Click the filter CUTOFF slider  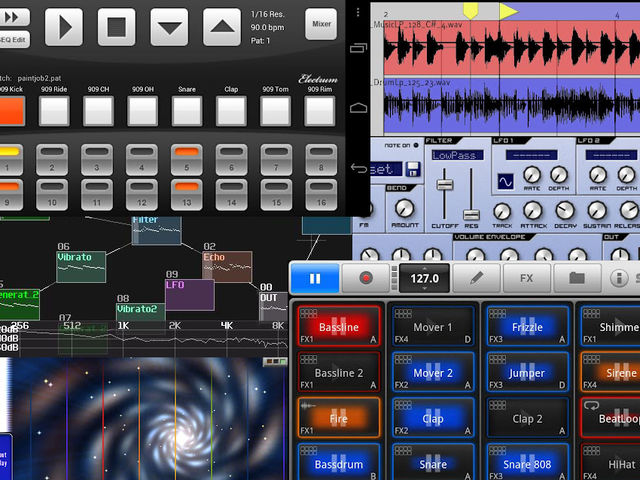(444, 184)
